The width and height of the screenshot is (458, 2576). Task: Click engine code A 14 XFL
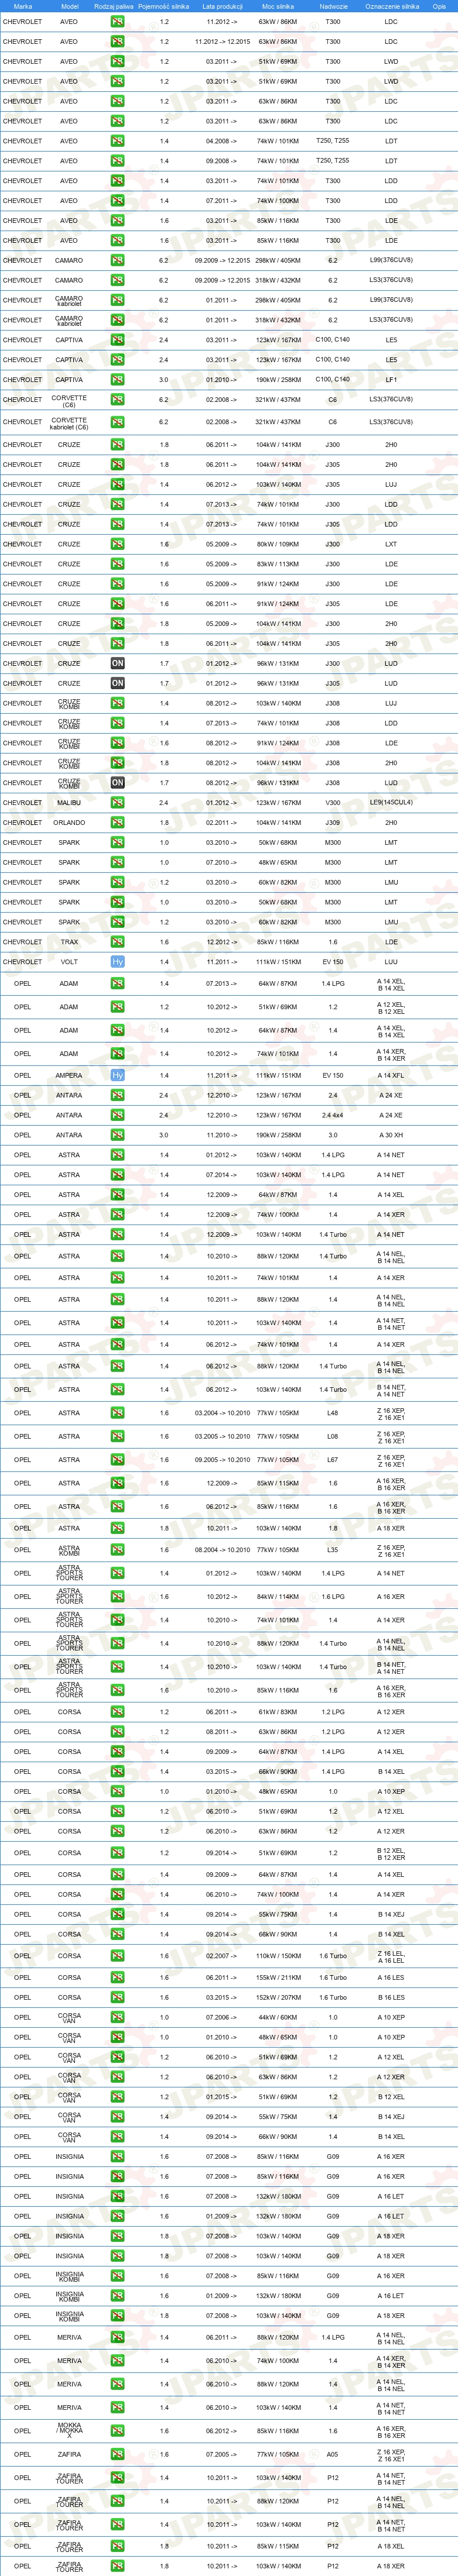point(391,1076)
